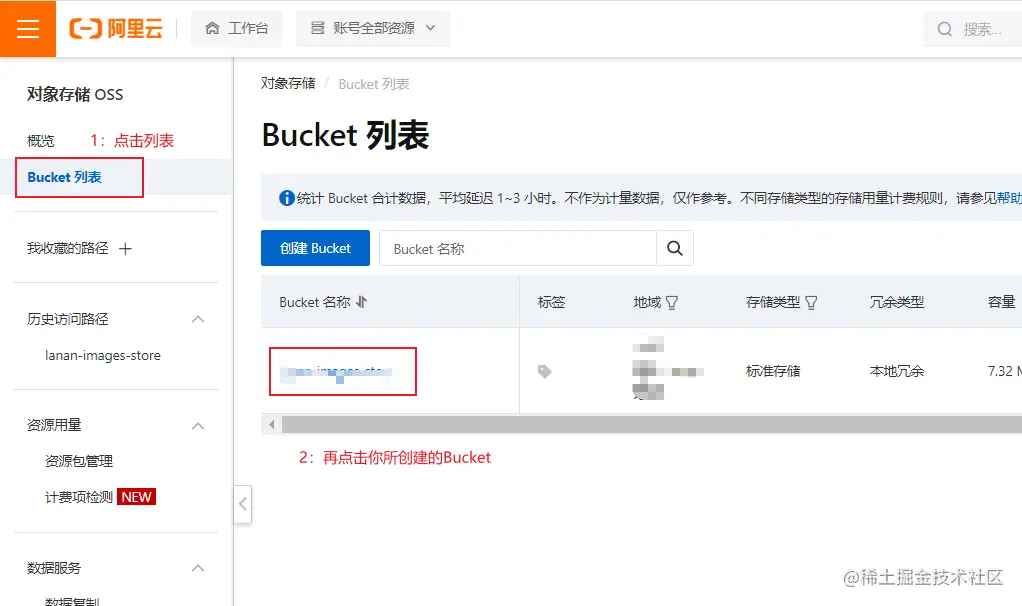Open the blurred bucket name link

336,372
